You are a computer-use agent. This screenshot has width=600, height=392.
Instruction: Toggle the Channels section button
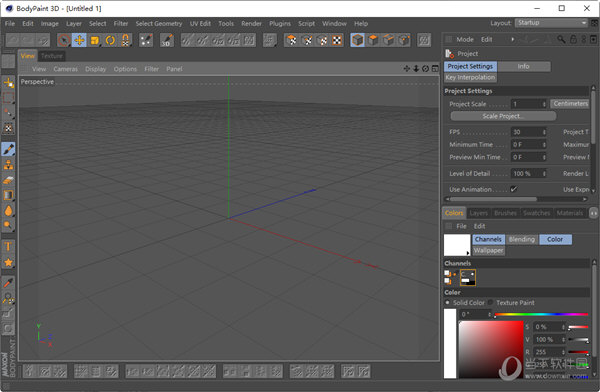[488, 239]
